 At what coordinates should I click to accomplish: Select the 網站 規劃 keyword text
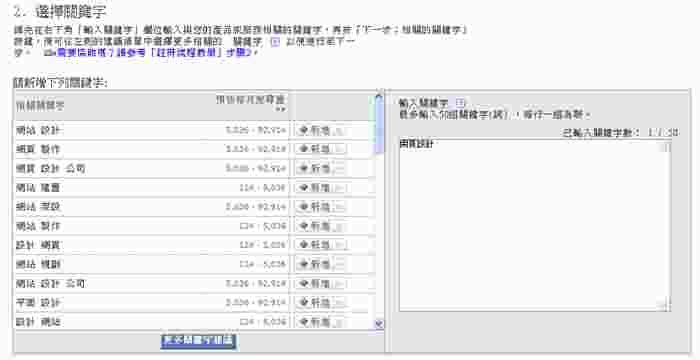pyautogui.click(x=39, y=264)
